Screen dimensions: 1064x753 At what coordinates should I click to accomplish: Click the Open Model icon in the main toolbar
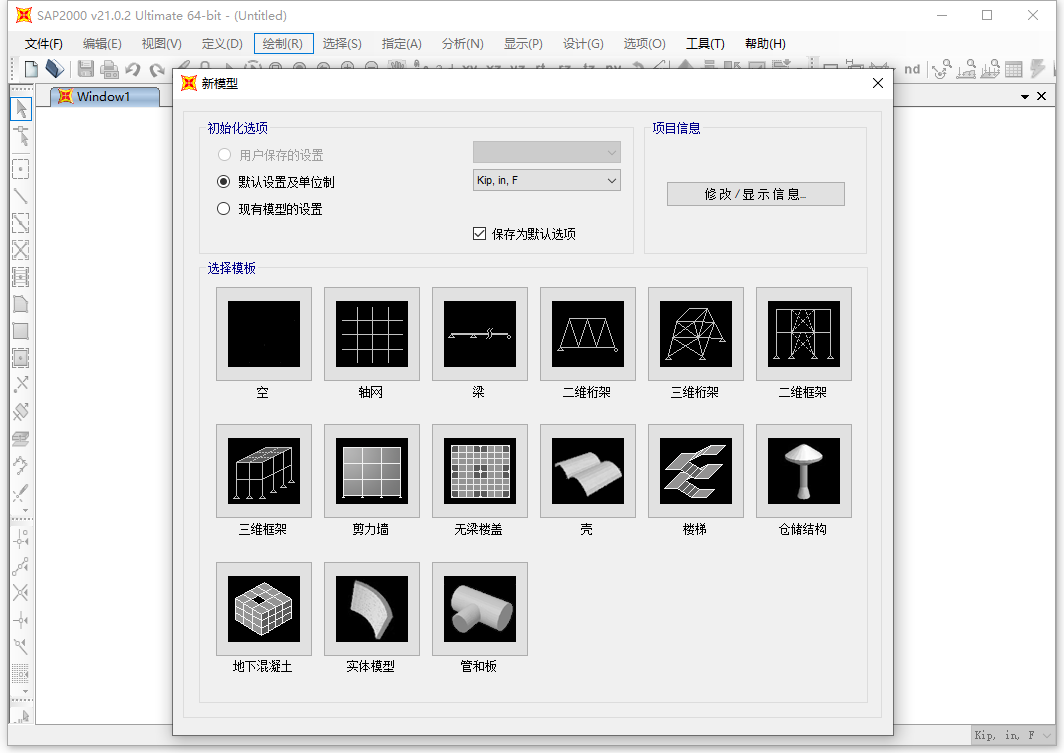[55, 69]
